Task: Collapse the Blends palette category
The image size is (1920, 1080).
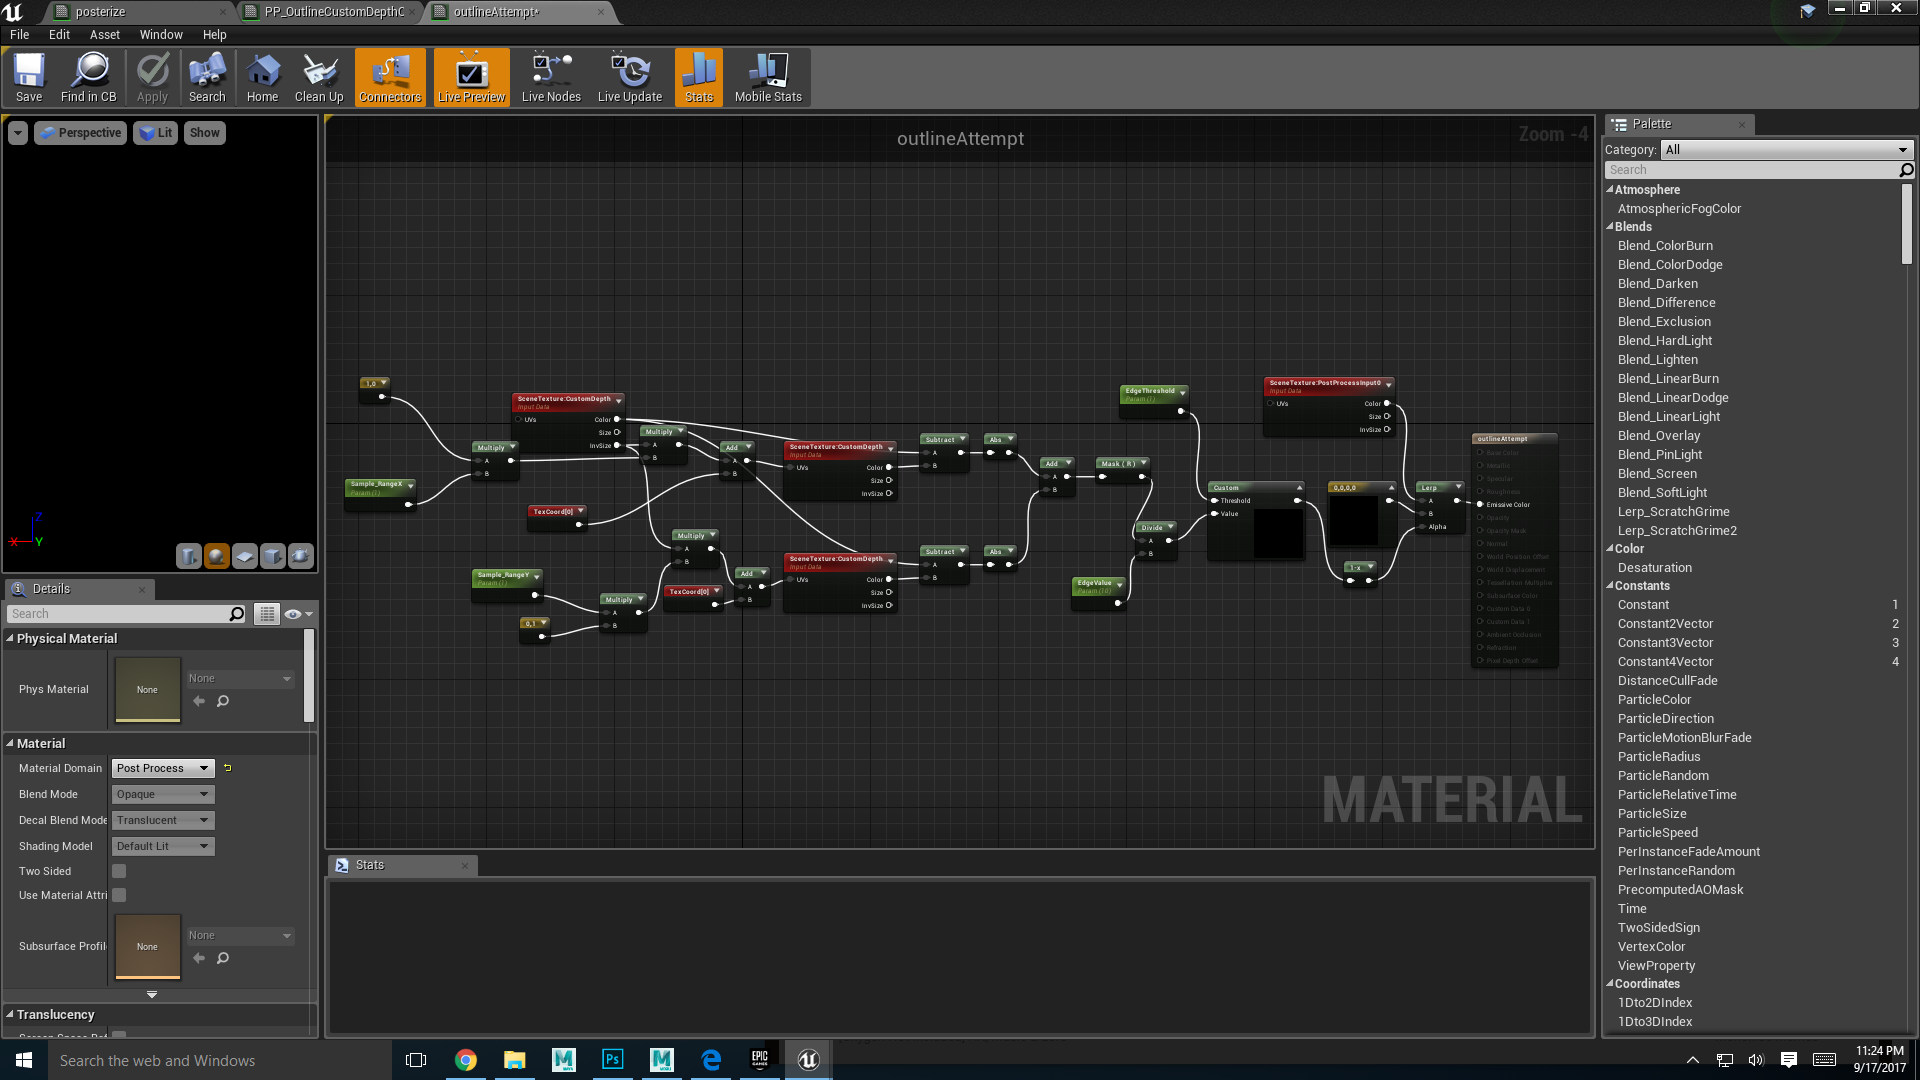Action: coord(1610,227)
